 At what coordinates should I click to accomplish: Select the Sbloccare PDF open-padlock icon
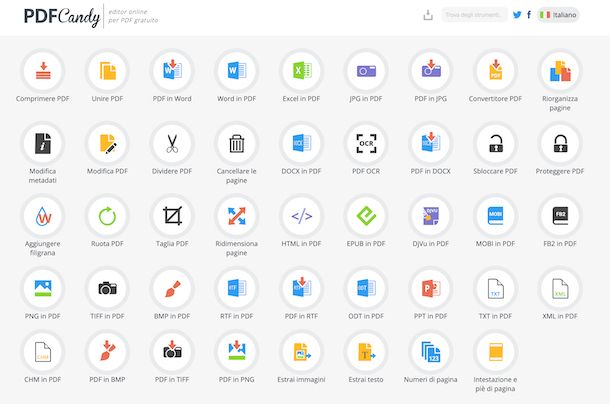click(x=495, y=143)
